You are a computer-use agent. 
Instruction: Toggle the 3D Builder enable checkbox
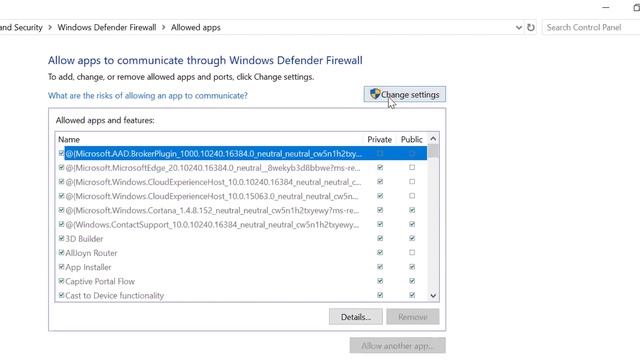coord(61,238)
